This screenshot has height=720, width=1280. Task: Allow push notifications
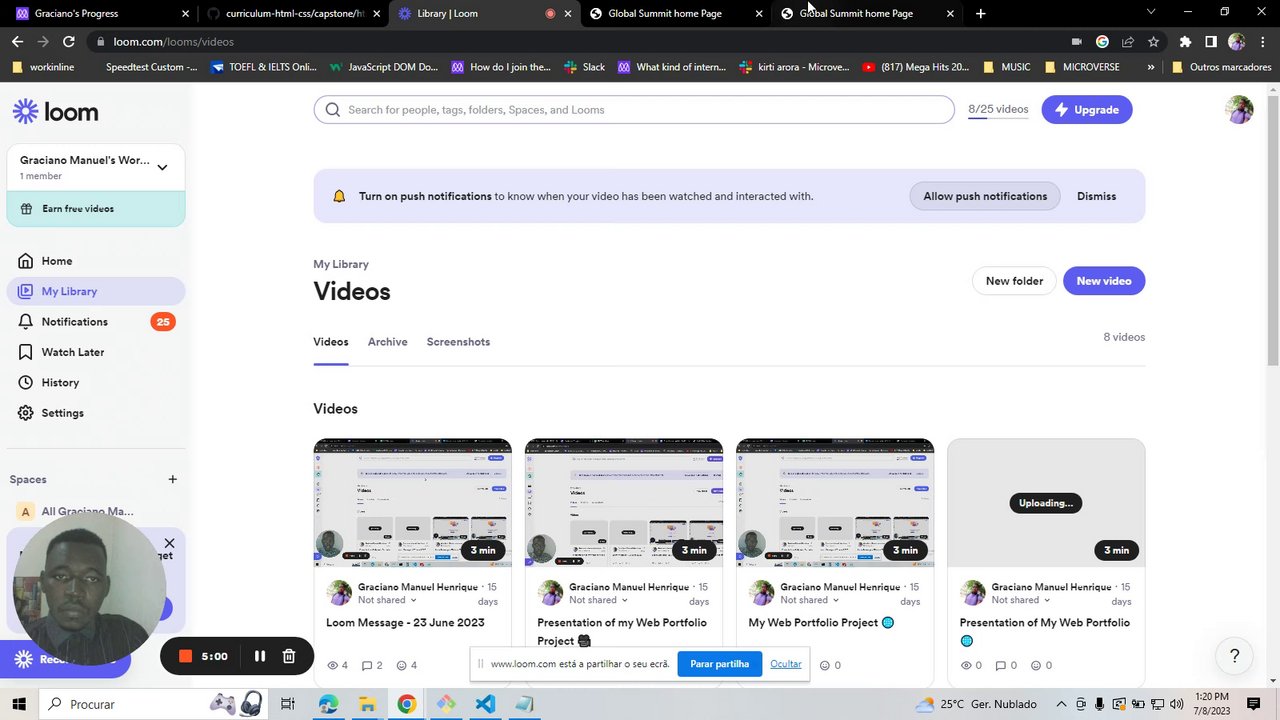tap(985, 196)
